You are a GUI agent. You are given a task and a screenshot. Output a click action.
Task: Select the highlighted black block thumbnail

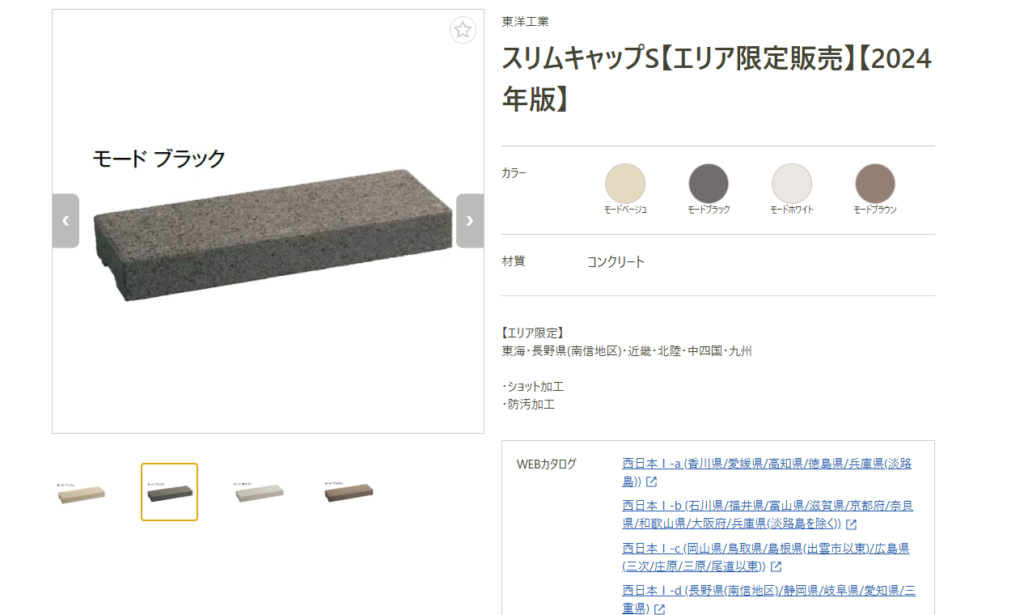coord(169,492)
